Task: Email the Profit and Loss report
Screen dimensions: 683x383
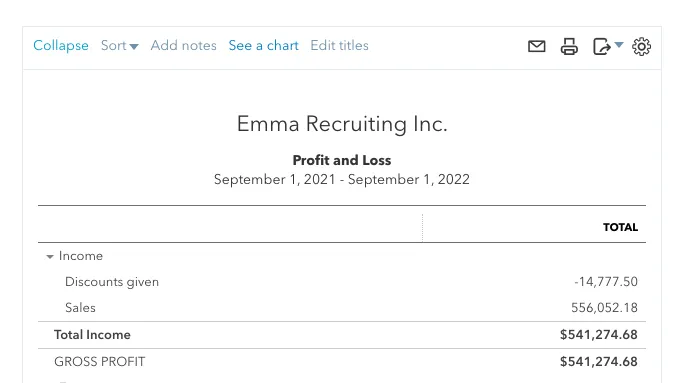Action: pos(536,46)
